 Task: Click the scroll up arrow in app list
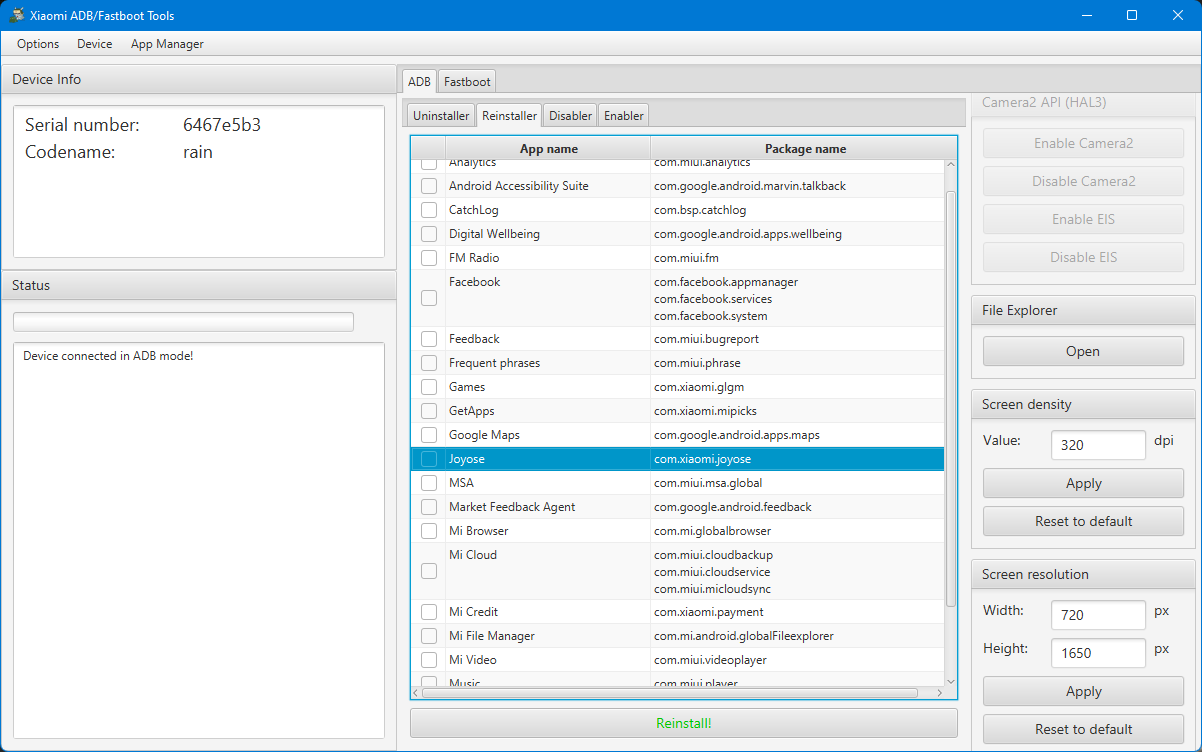point(950,165)
